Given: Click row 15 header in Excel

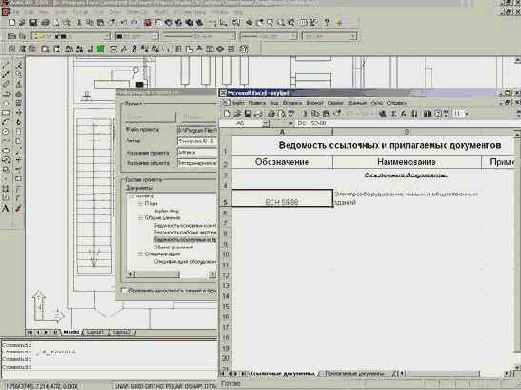Looking at the screenshot, I should click(x=226, y=306).
